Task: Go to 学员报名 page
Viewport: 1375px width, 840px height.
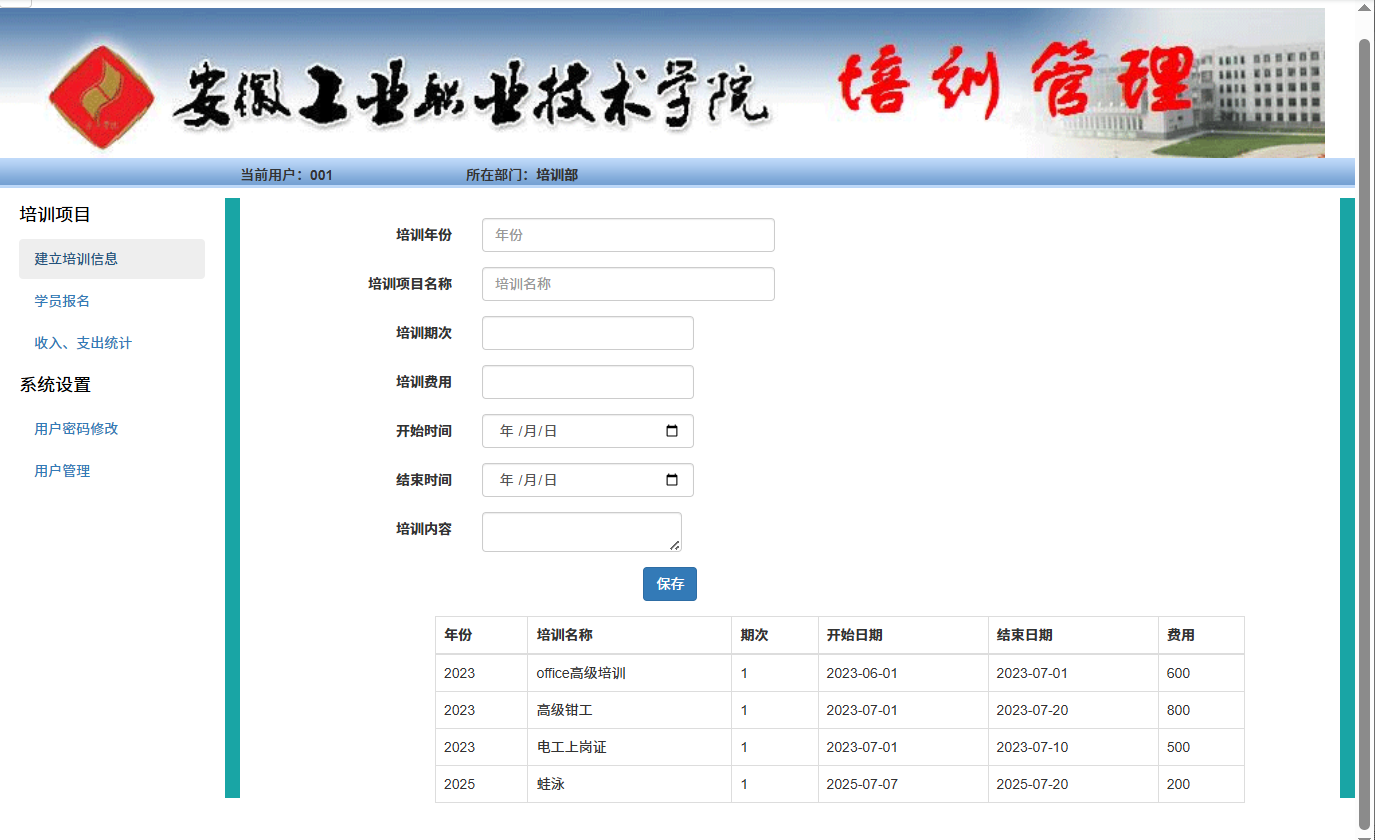Action: pos(62,301)
